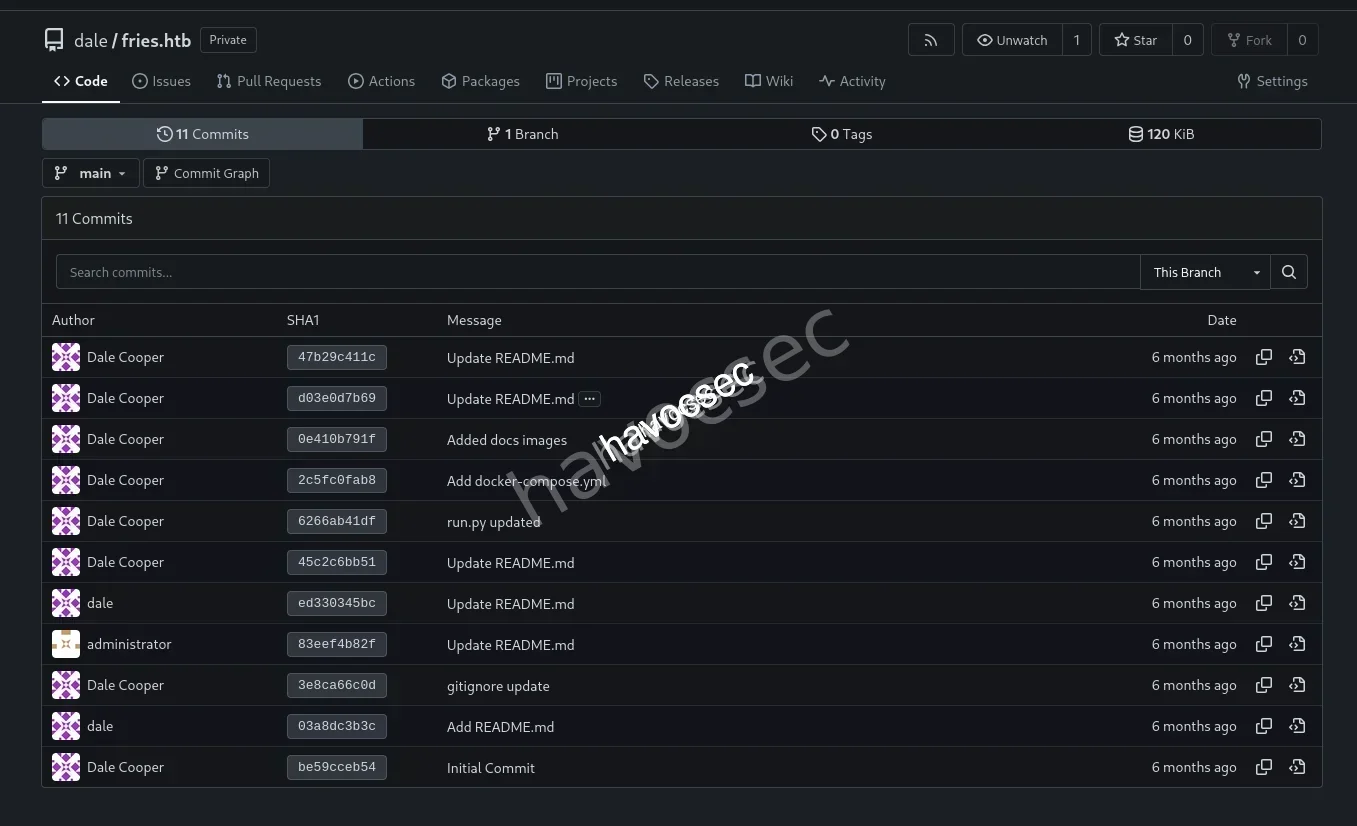
Task: Open the Pull Requests tab
Action: coord(269,81)
